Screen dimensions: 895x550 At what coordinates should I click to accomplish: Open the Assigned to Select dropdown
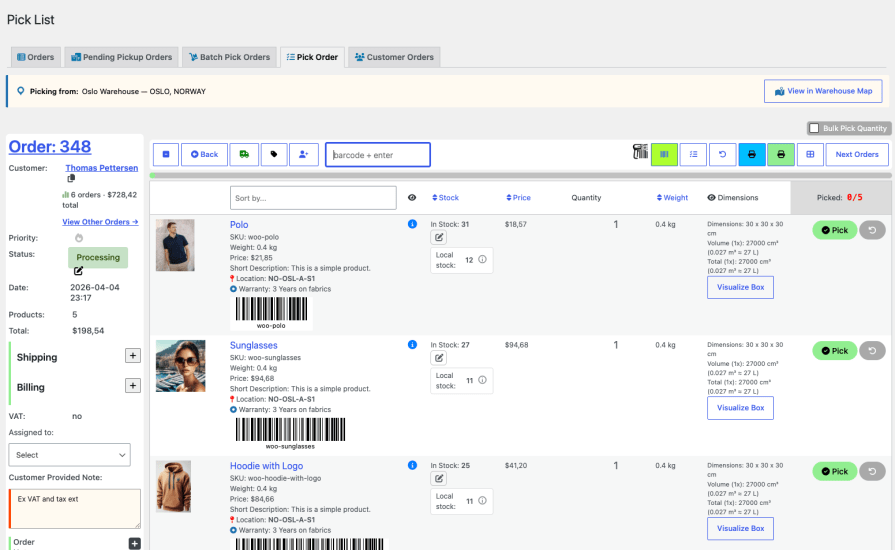(x=70, y=455)
